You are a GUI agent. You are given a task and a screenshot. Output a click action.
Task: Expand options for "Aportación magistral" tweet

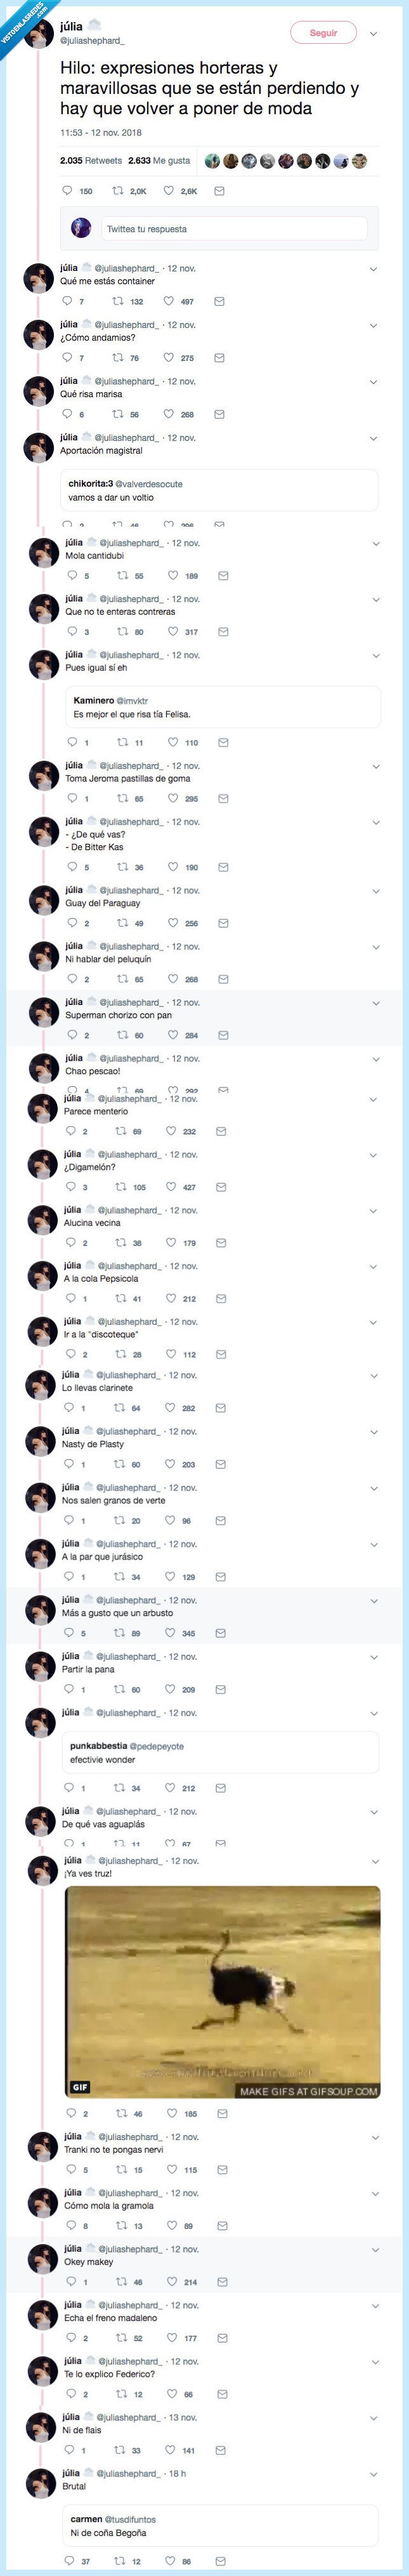[x=373, y=438]
